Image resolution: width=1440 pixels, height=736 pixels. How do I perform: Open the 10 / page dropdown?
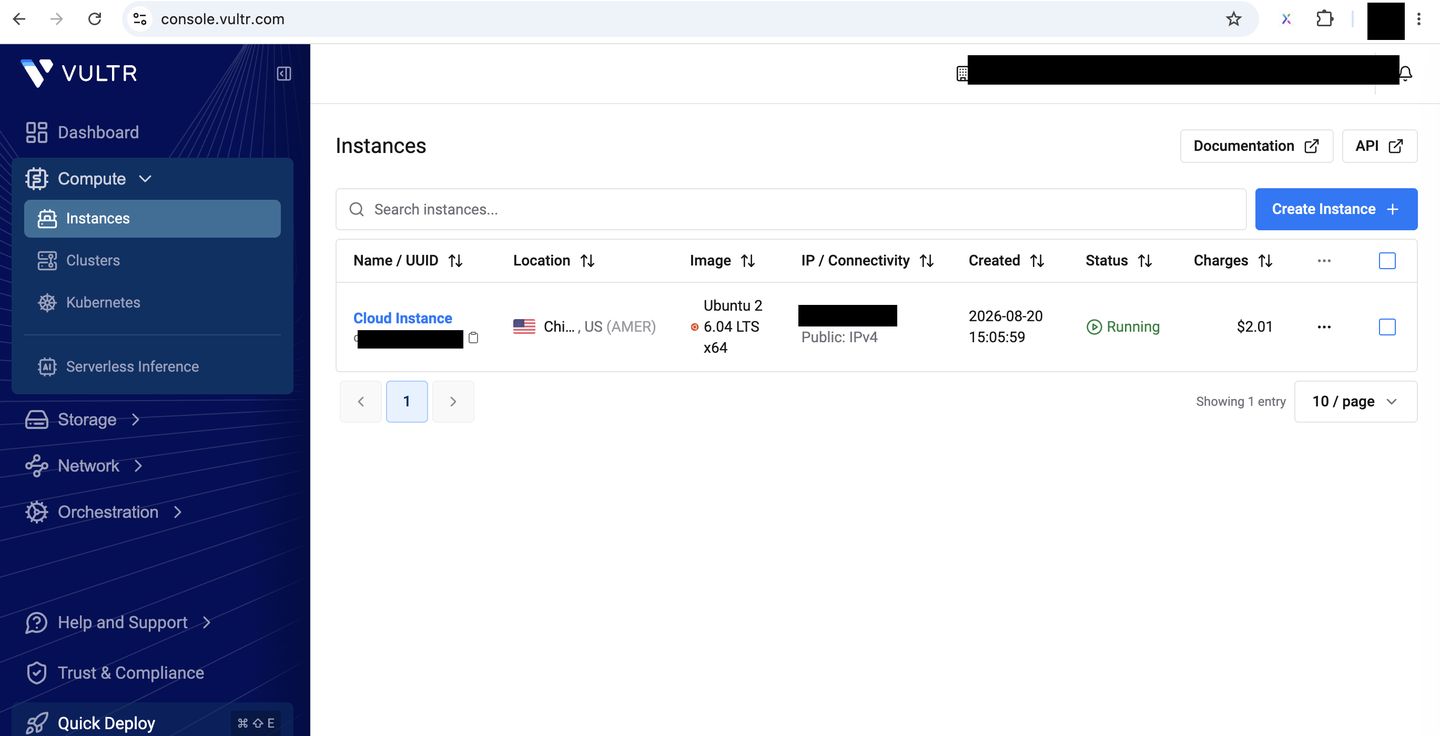1355,401
